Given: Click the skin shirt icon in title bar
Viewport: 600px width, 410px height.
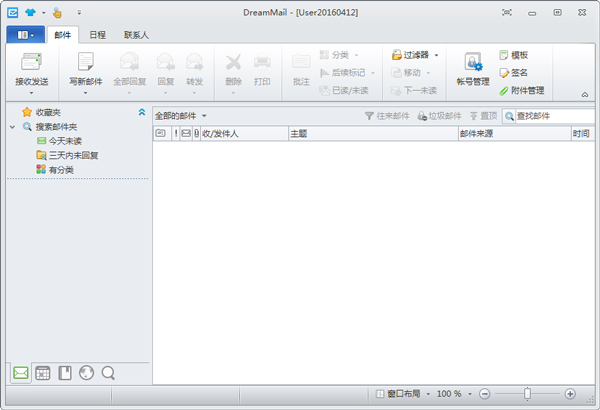Looking at the screenshot, I should (30, 13).
